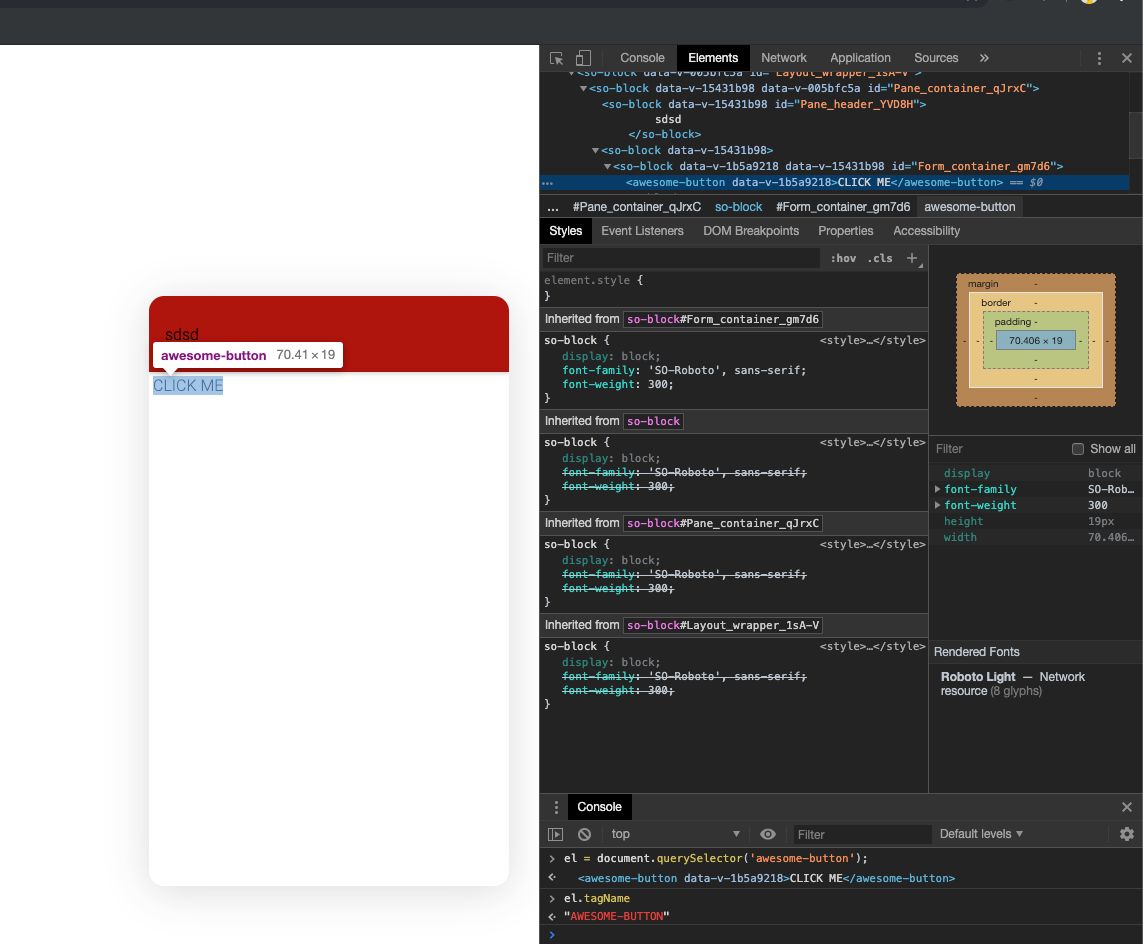1143x944 pixels.
Task: Show the console sidebar icon
Action: click(x=555, y=835)
